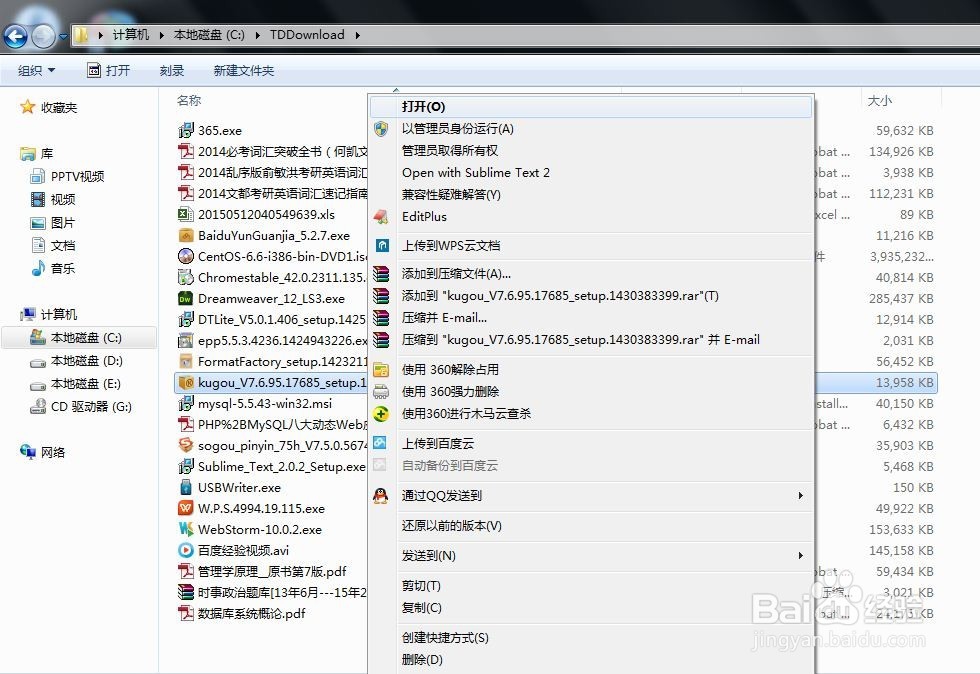Select Dreamweaver_12_LS3.exe file icon

pyautogui.click(x=186, y=298)
